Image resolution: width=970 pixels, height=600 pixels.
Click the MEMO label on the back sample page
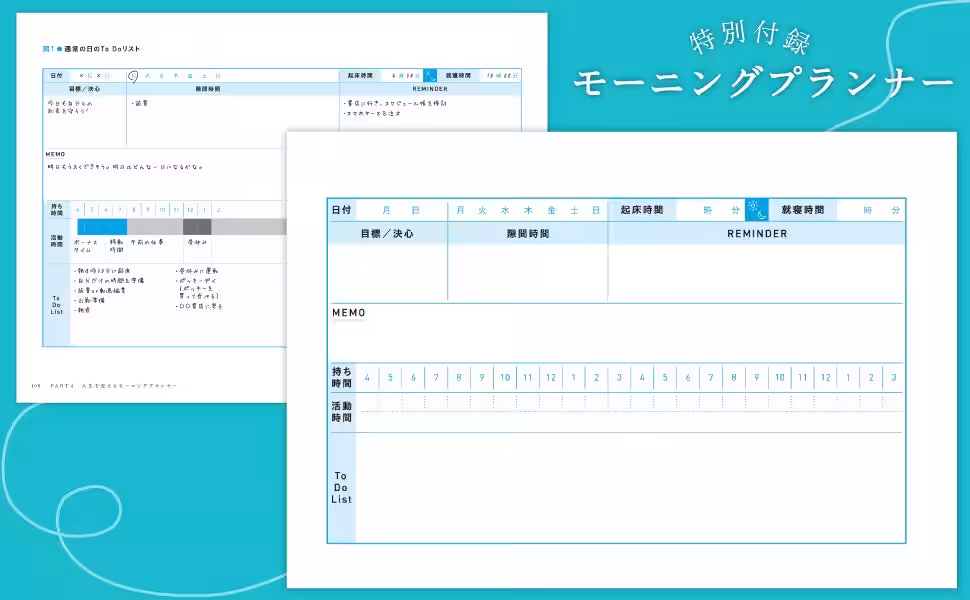tap(56, 154)
